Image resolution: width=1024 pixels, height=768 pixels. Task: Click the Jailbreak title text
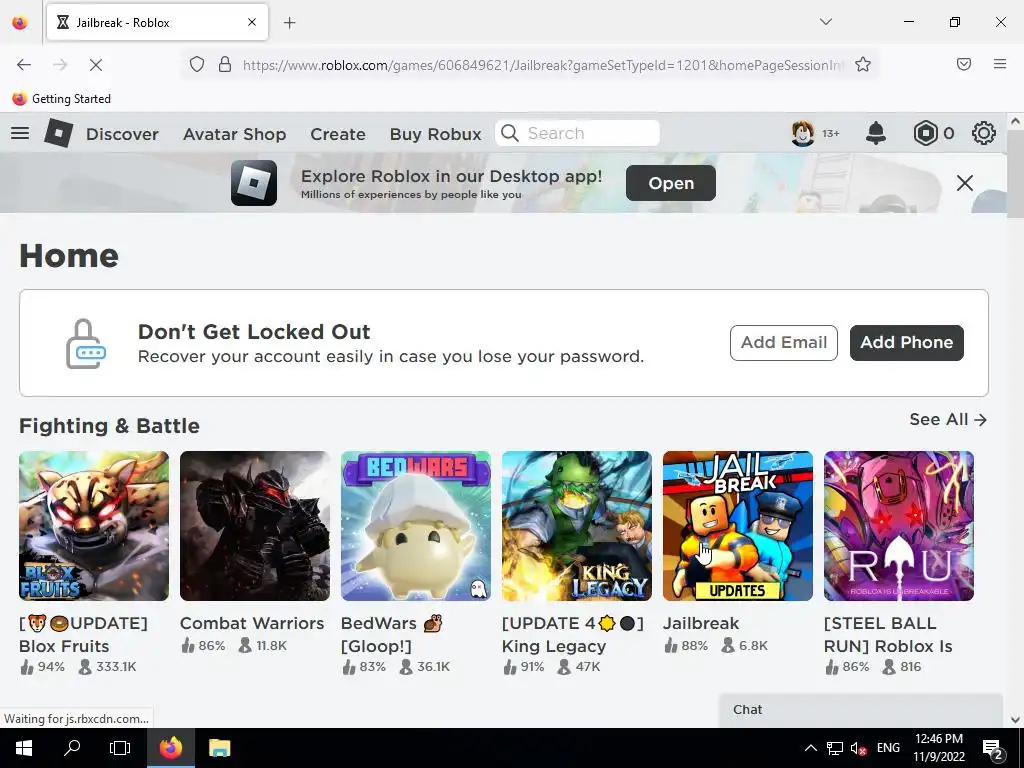[701, 623]
